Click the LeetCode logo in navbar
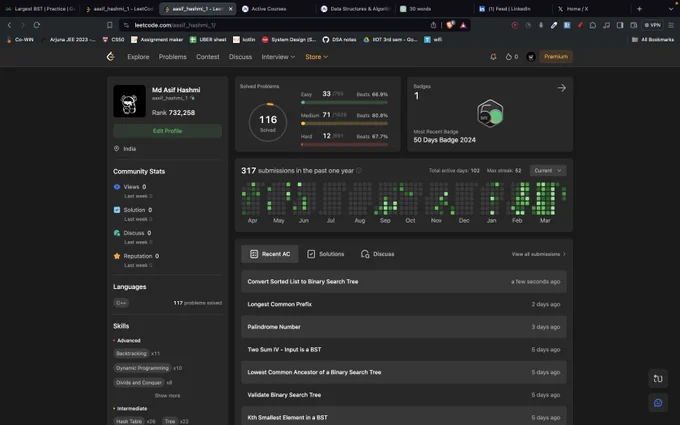Image resolution: width=680 pixels, height=425 pixels. 111,56
